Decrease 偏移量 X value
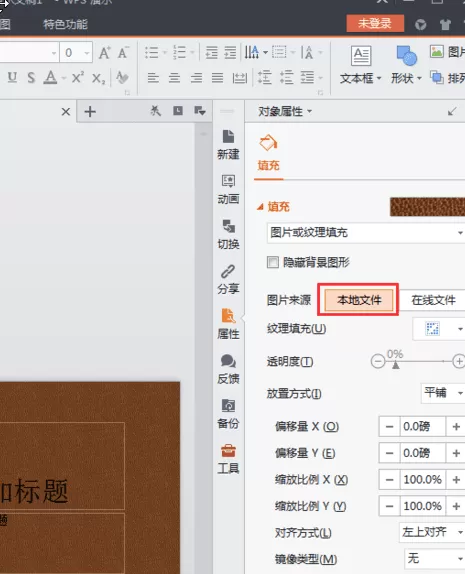Viewport: 465px width, 574px height. pyautogui.click(x=389, y=427)
